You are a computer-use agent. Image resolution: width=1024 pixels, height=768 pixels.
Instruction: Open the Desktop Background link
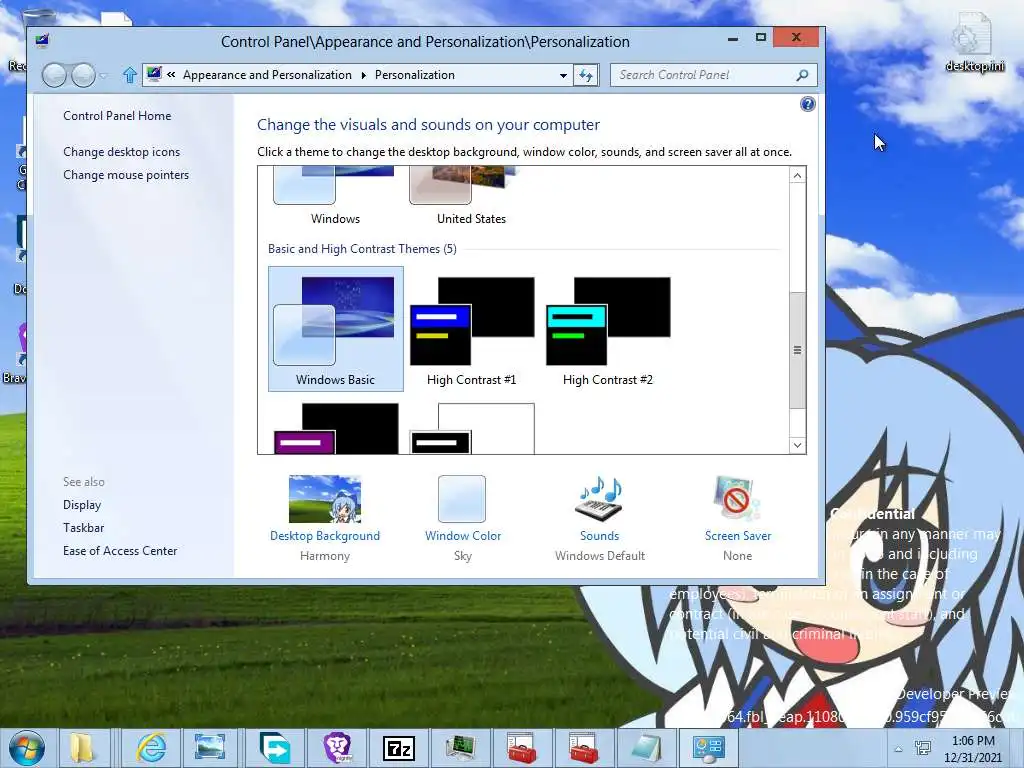pyautogui.click(x=325, y=536)
